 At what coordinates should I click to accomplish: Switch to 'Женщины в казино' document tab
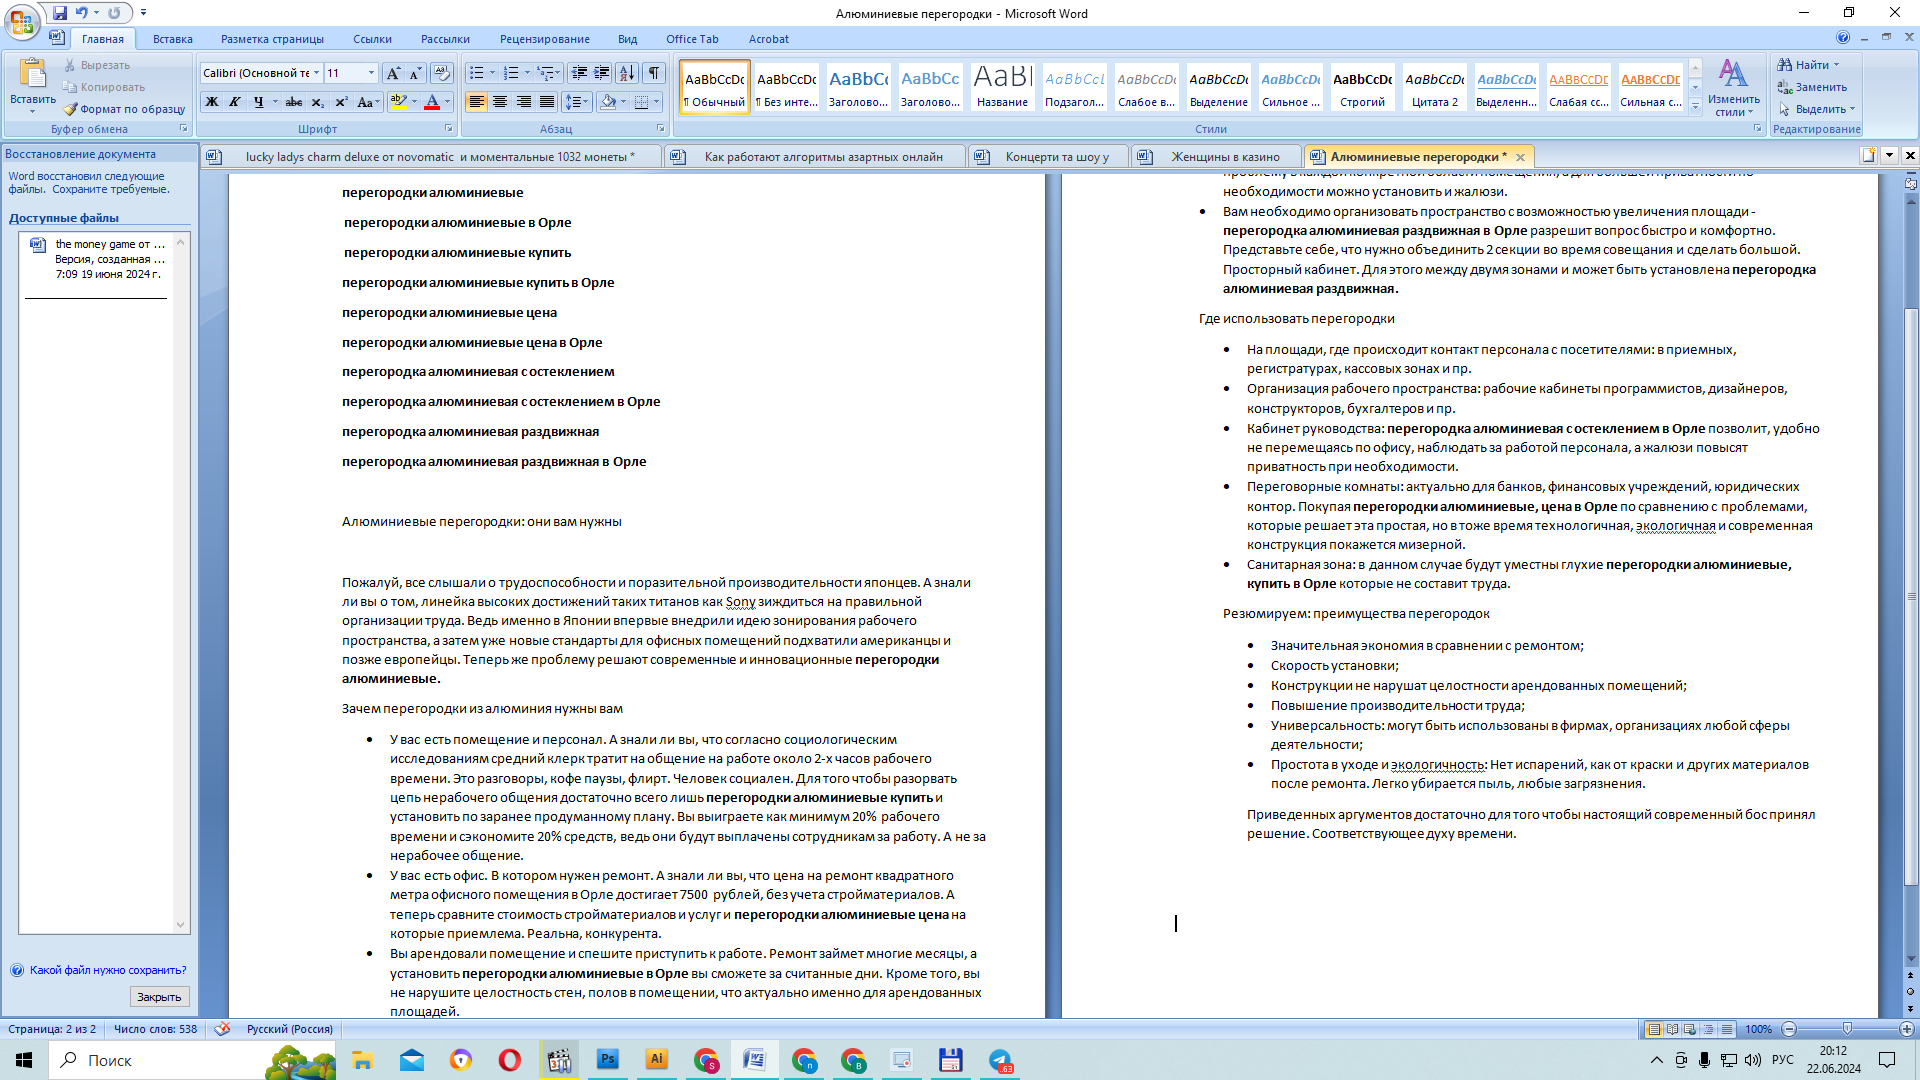coord(1219,157)
